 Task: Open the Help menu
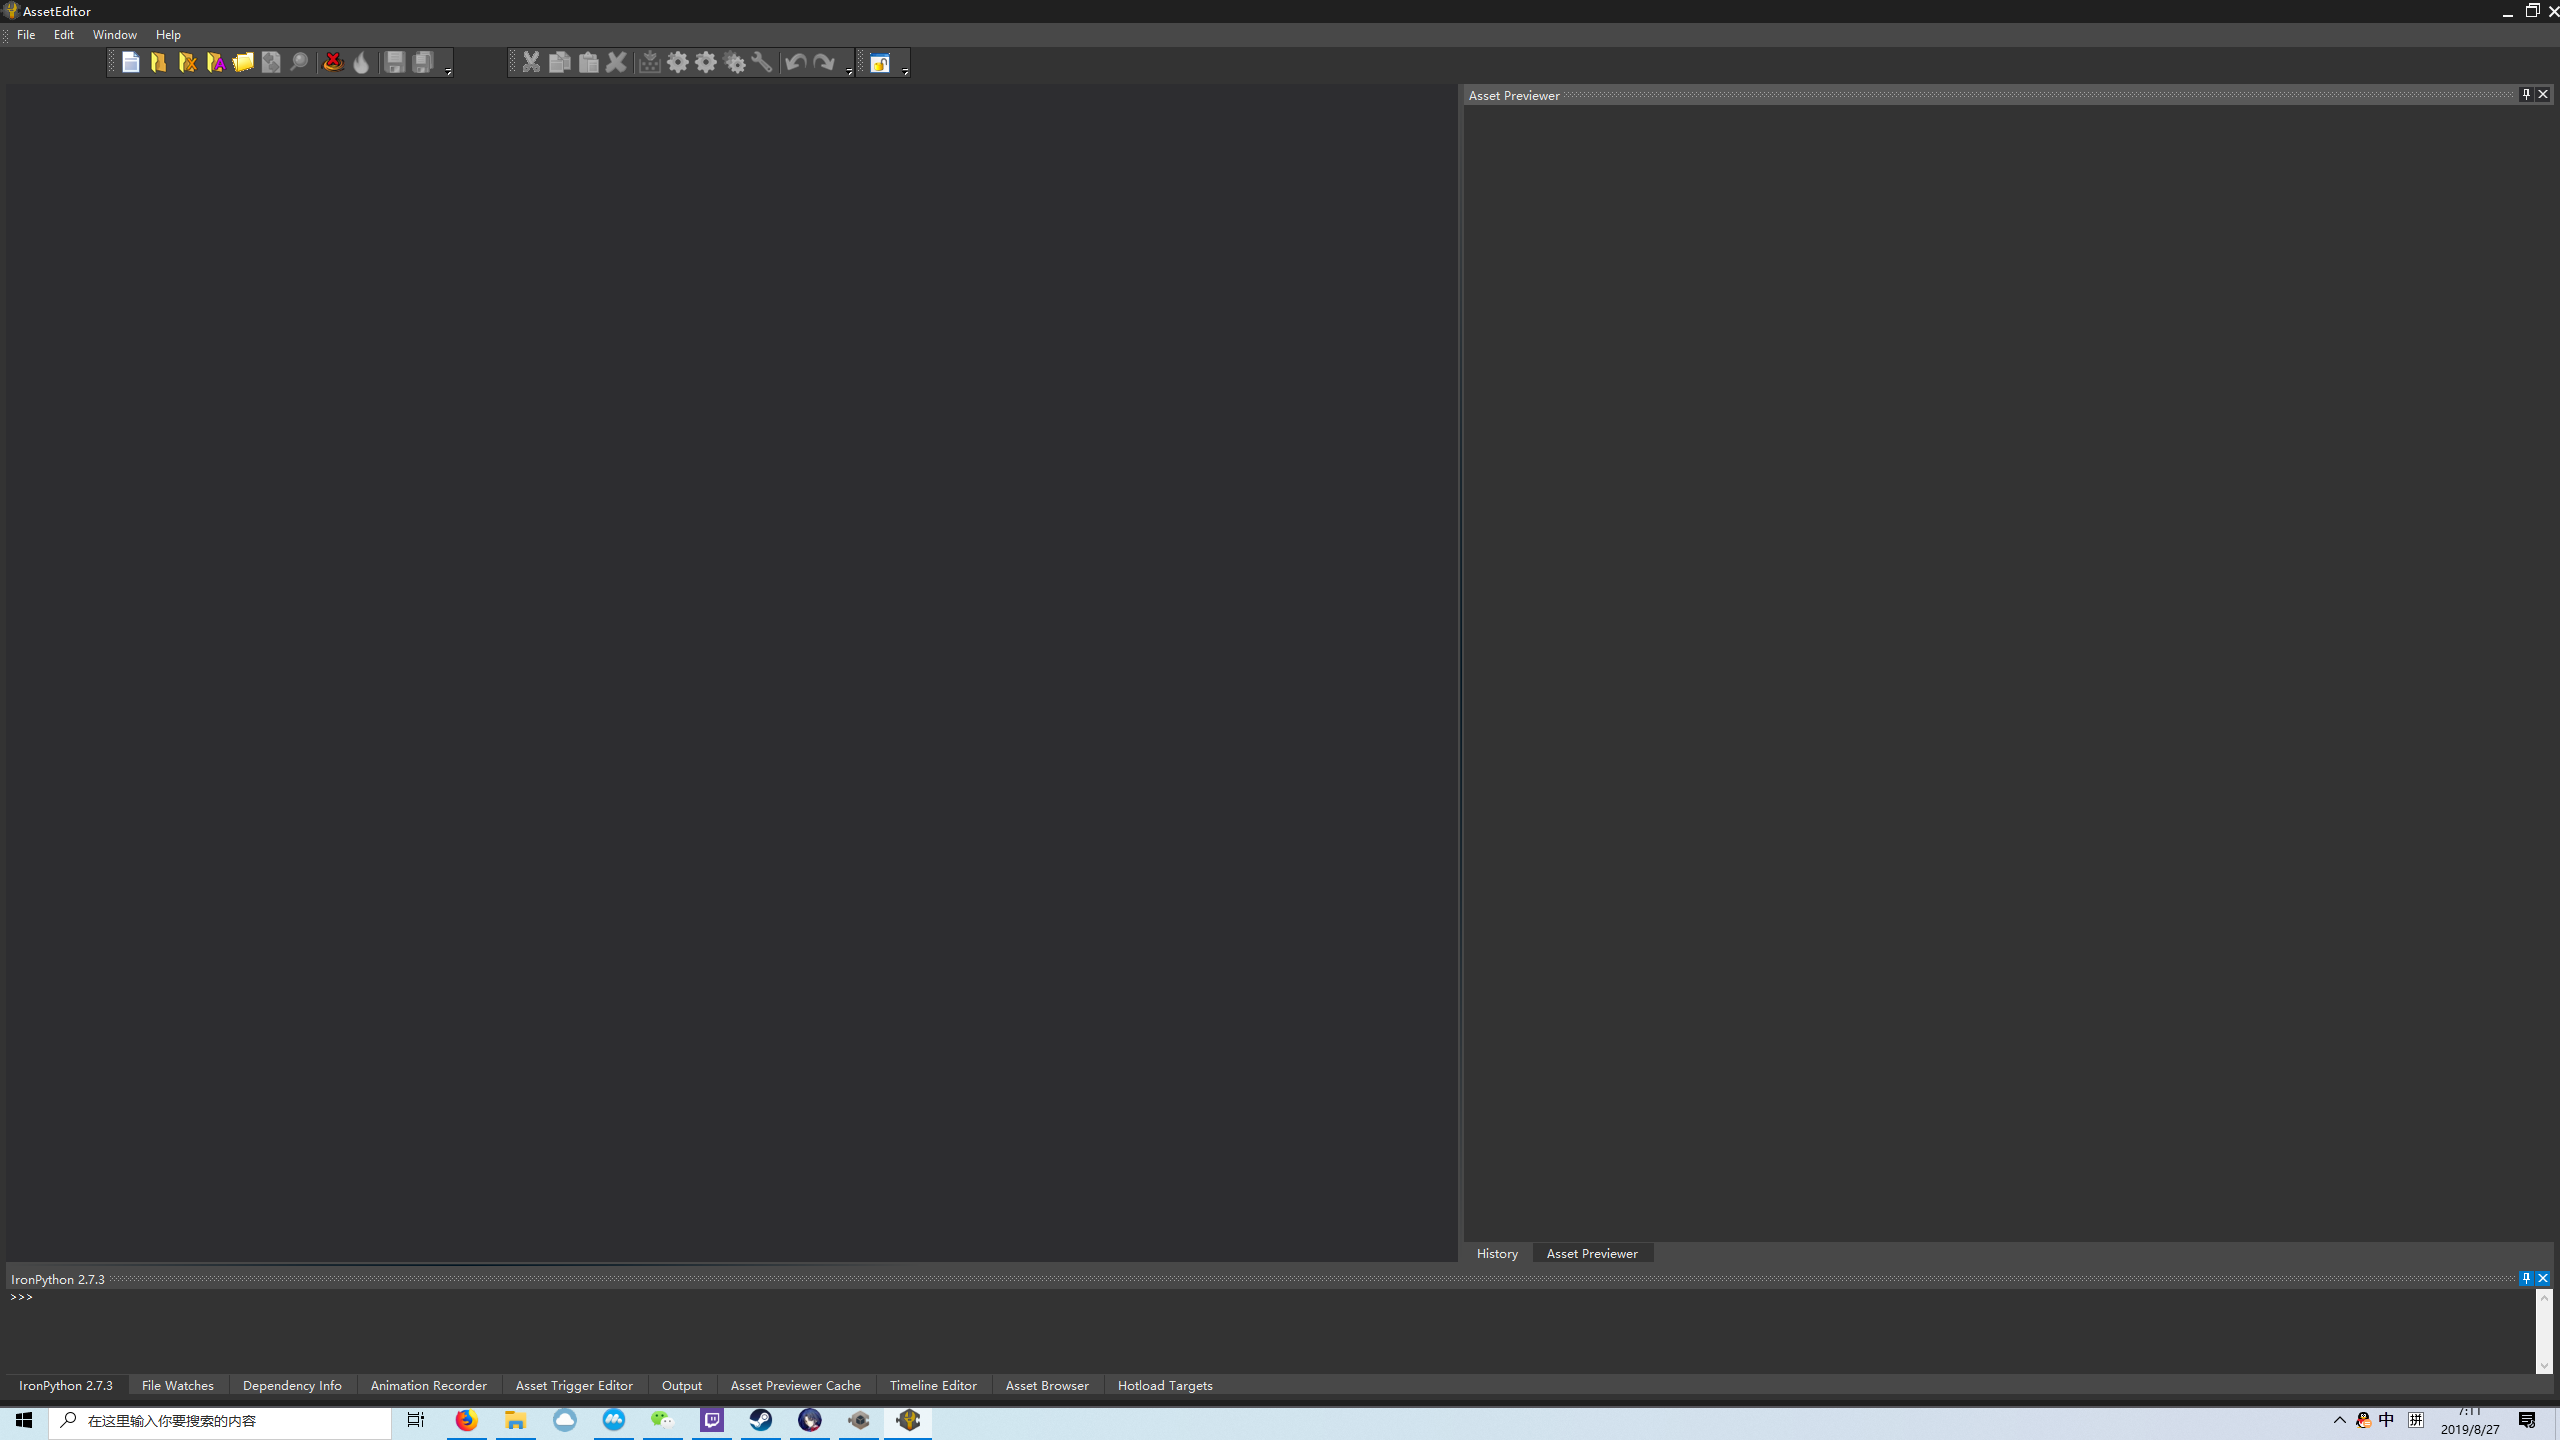tap(168, 35)
